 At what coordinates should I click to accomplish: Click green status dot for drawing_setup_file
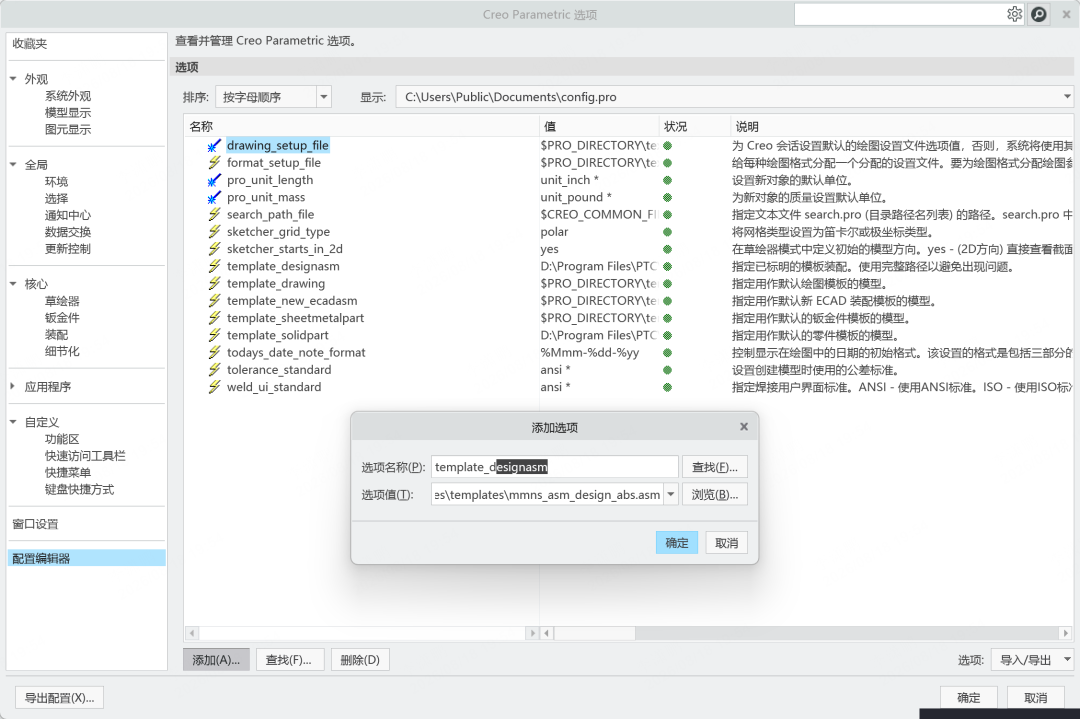pos(667,145)
